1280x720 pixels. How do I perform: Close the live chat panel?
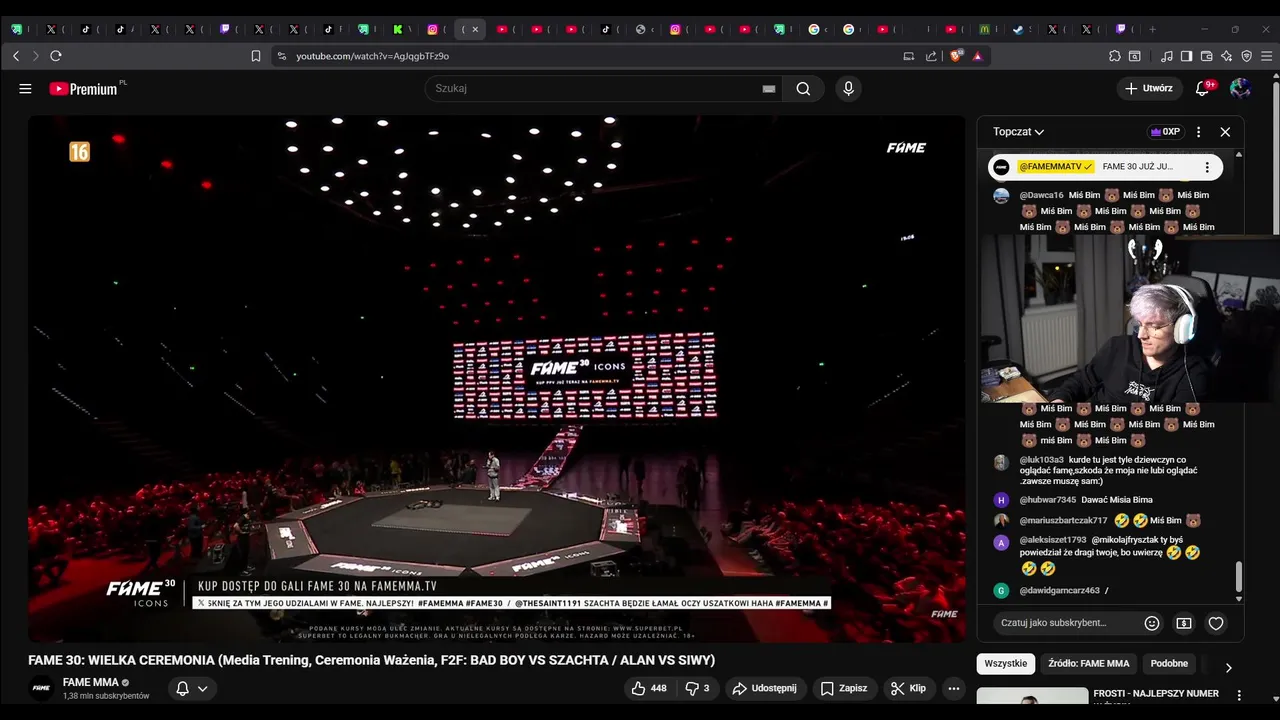(1225, 132)
